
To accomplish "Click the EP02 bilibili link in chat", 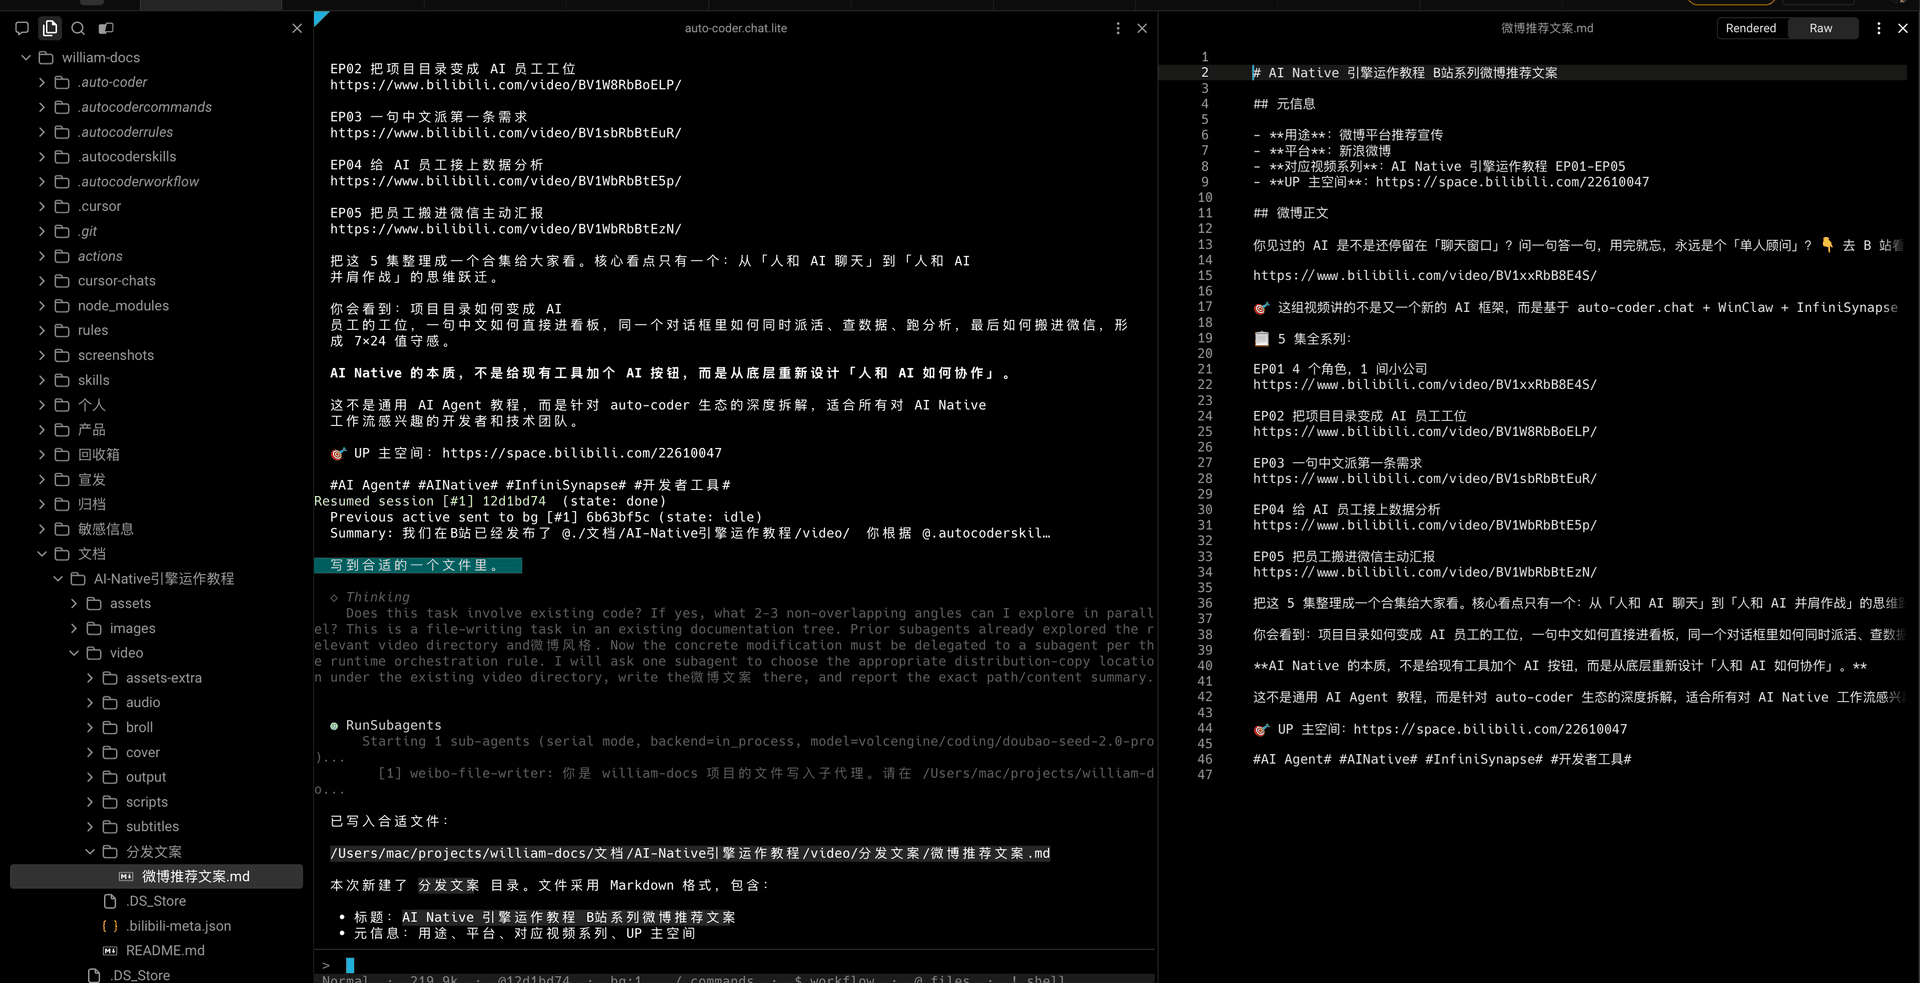I will pyautogui.click(x=506, y=85).
